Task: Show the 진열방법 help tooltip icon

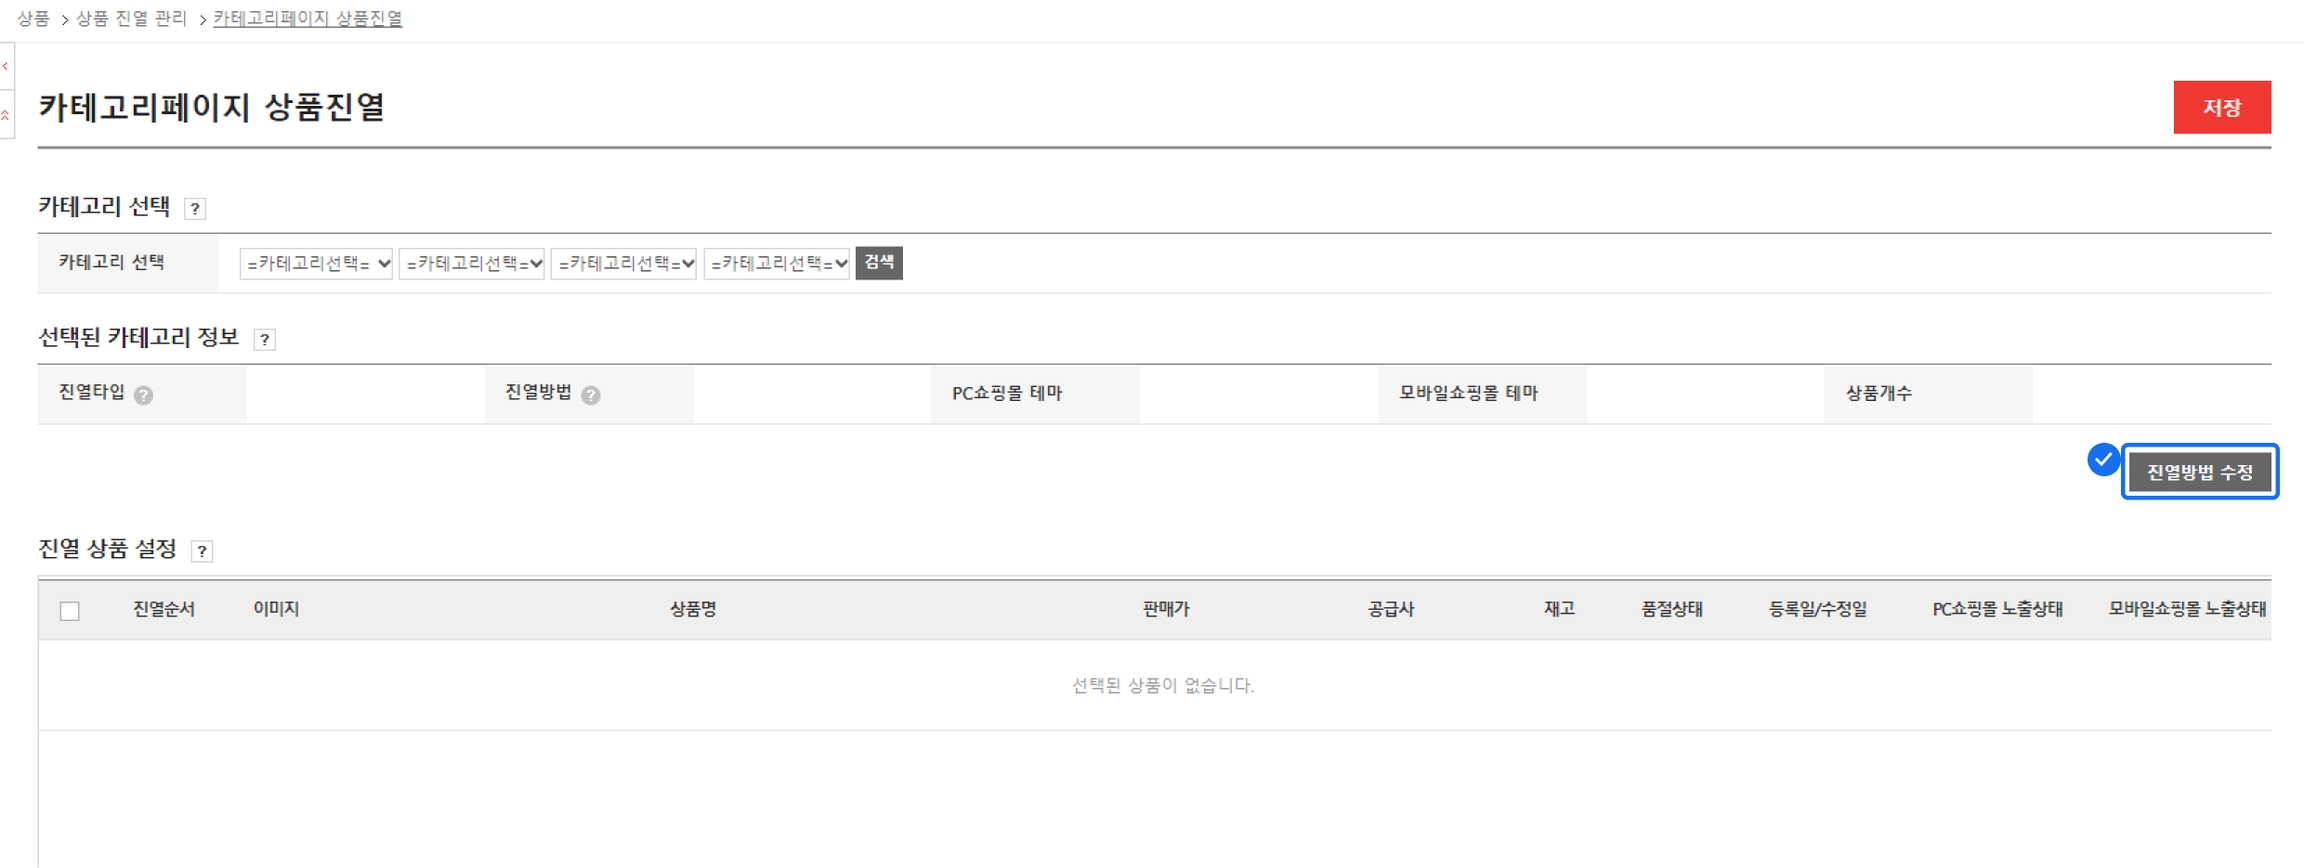Action: (591, 395)
